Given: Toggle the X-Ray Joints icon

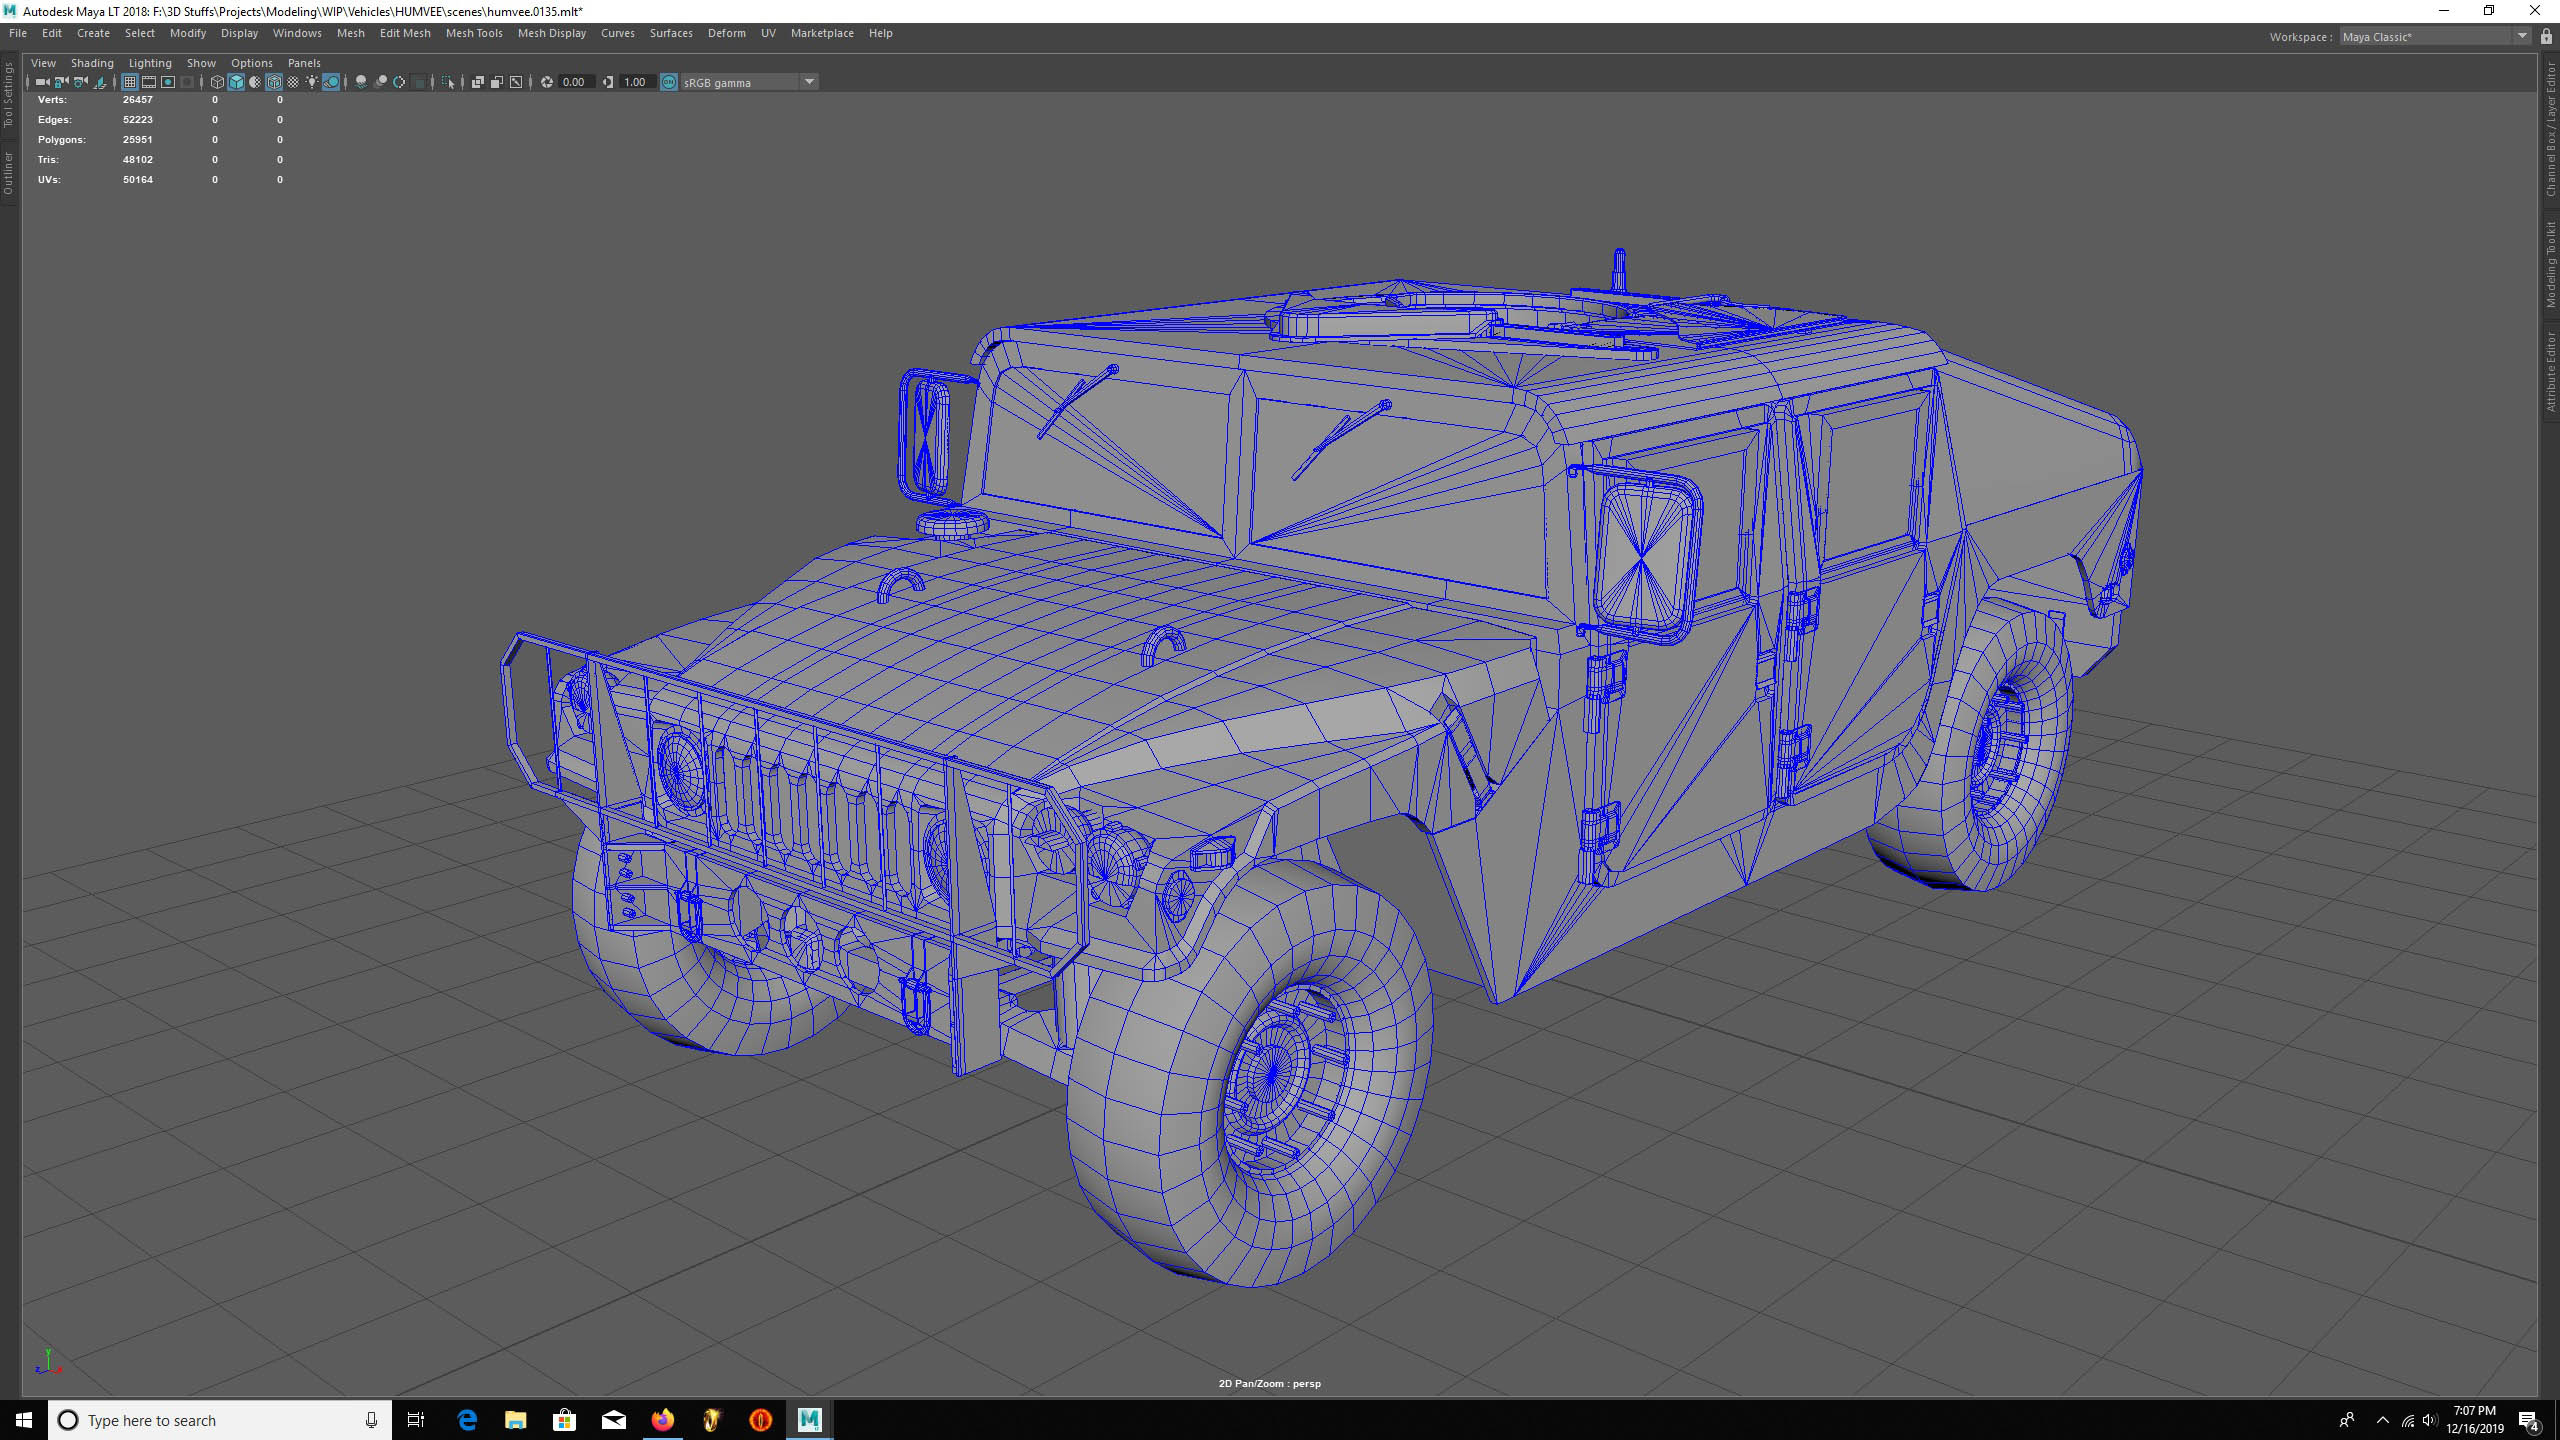Looking at the screenshot, I should [516, 82].
